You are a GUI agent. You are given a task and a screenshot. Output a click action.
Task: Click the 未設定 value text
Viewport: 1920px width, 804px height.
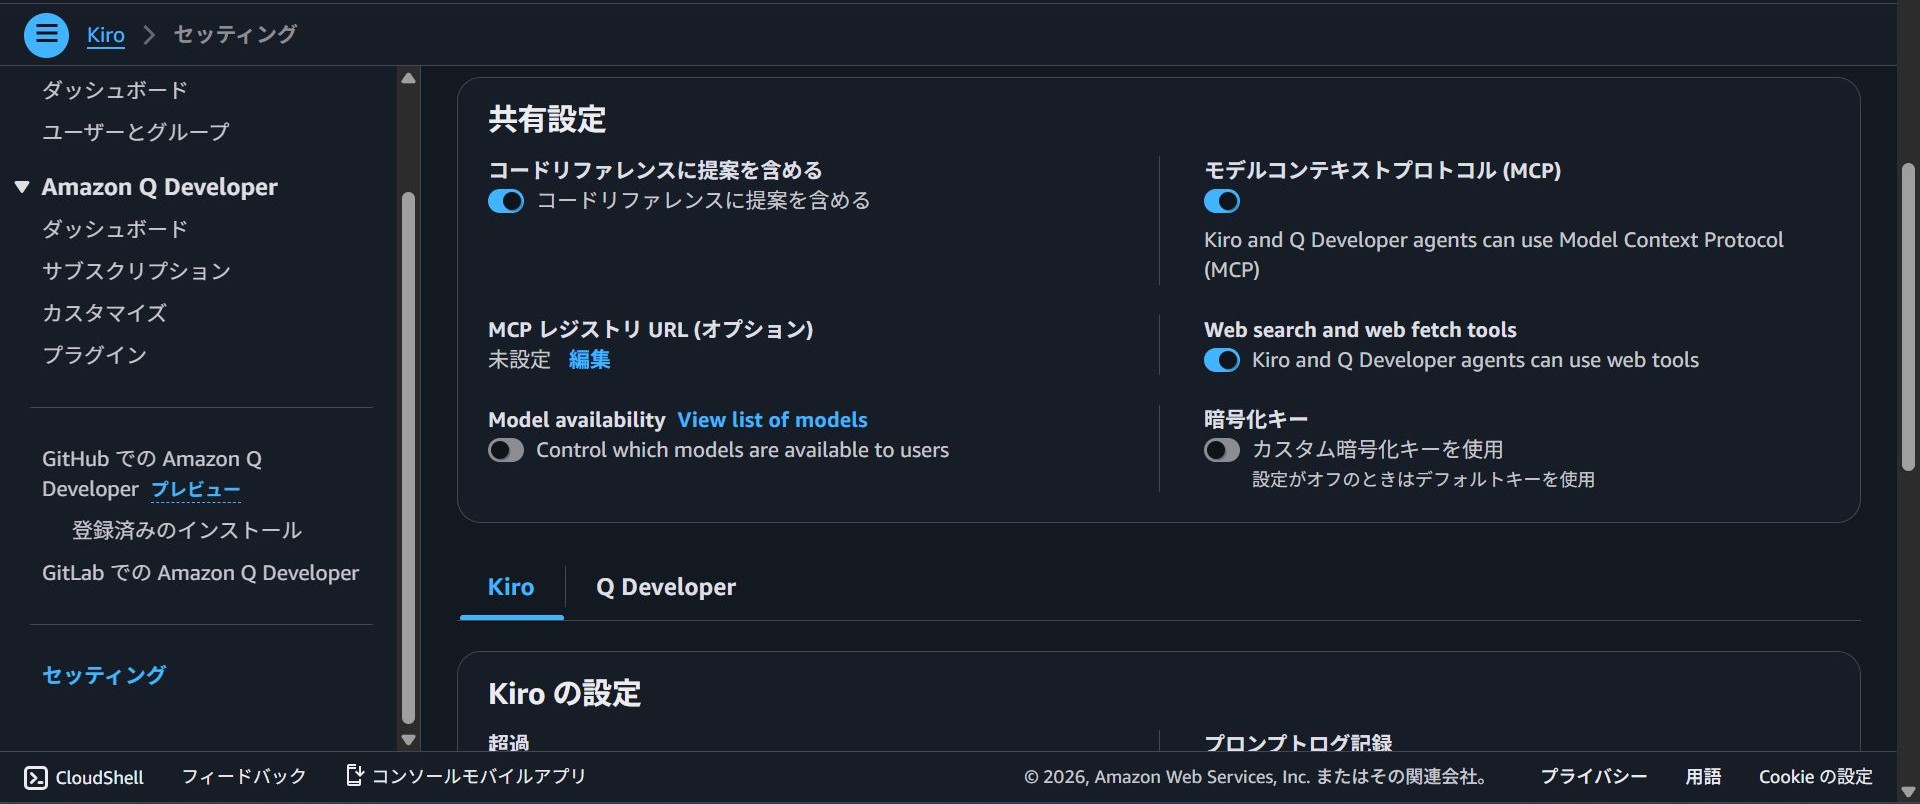pos(519,360)
